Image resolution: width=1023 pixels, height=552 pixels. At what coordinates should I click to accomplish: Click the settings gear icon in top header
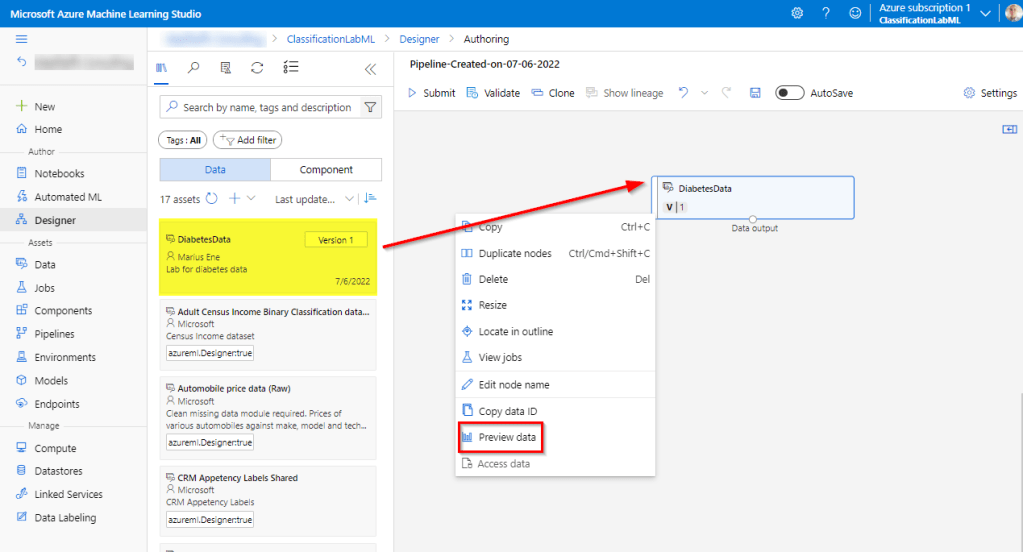point(797,13)
